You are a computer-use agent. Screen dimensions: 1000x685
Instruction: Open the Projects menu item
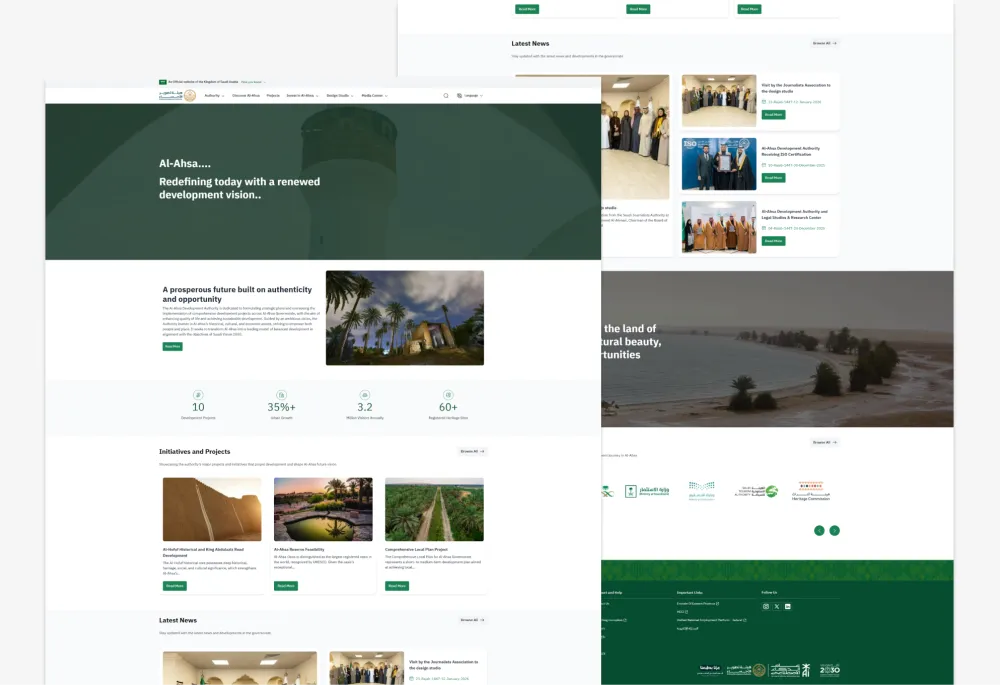point(273,96)
